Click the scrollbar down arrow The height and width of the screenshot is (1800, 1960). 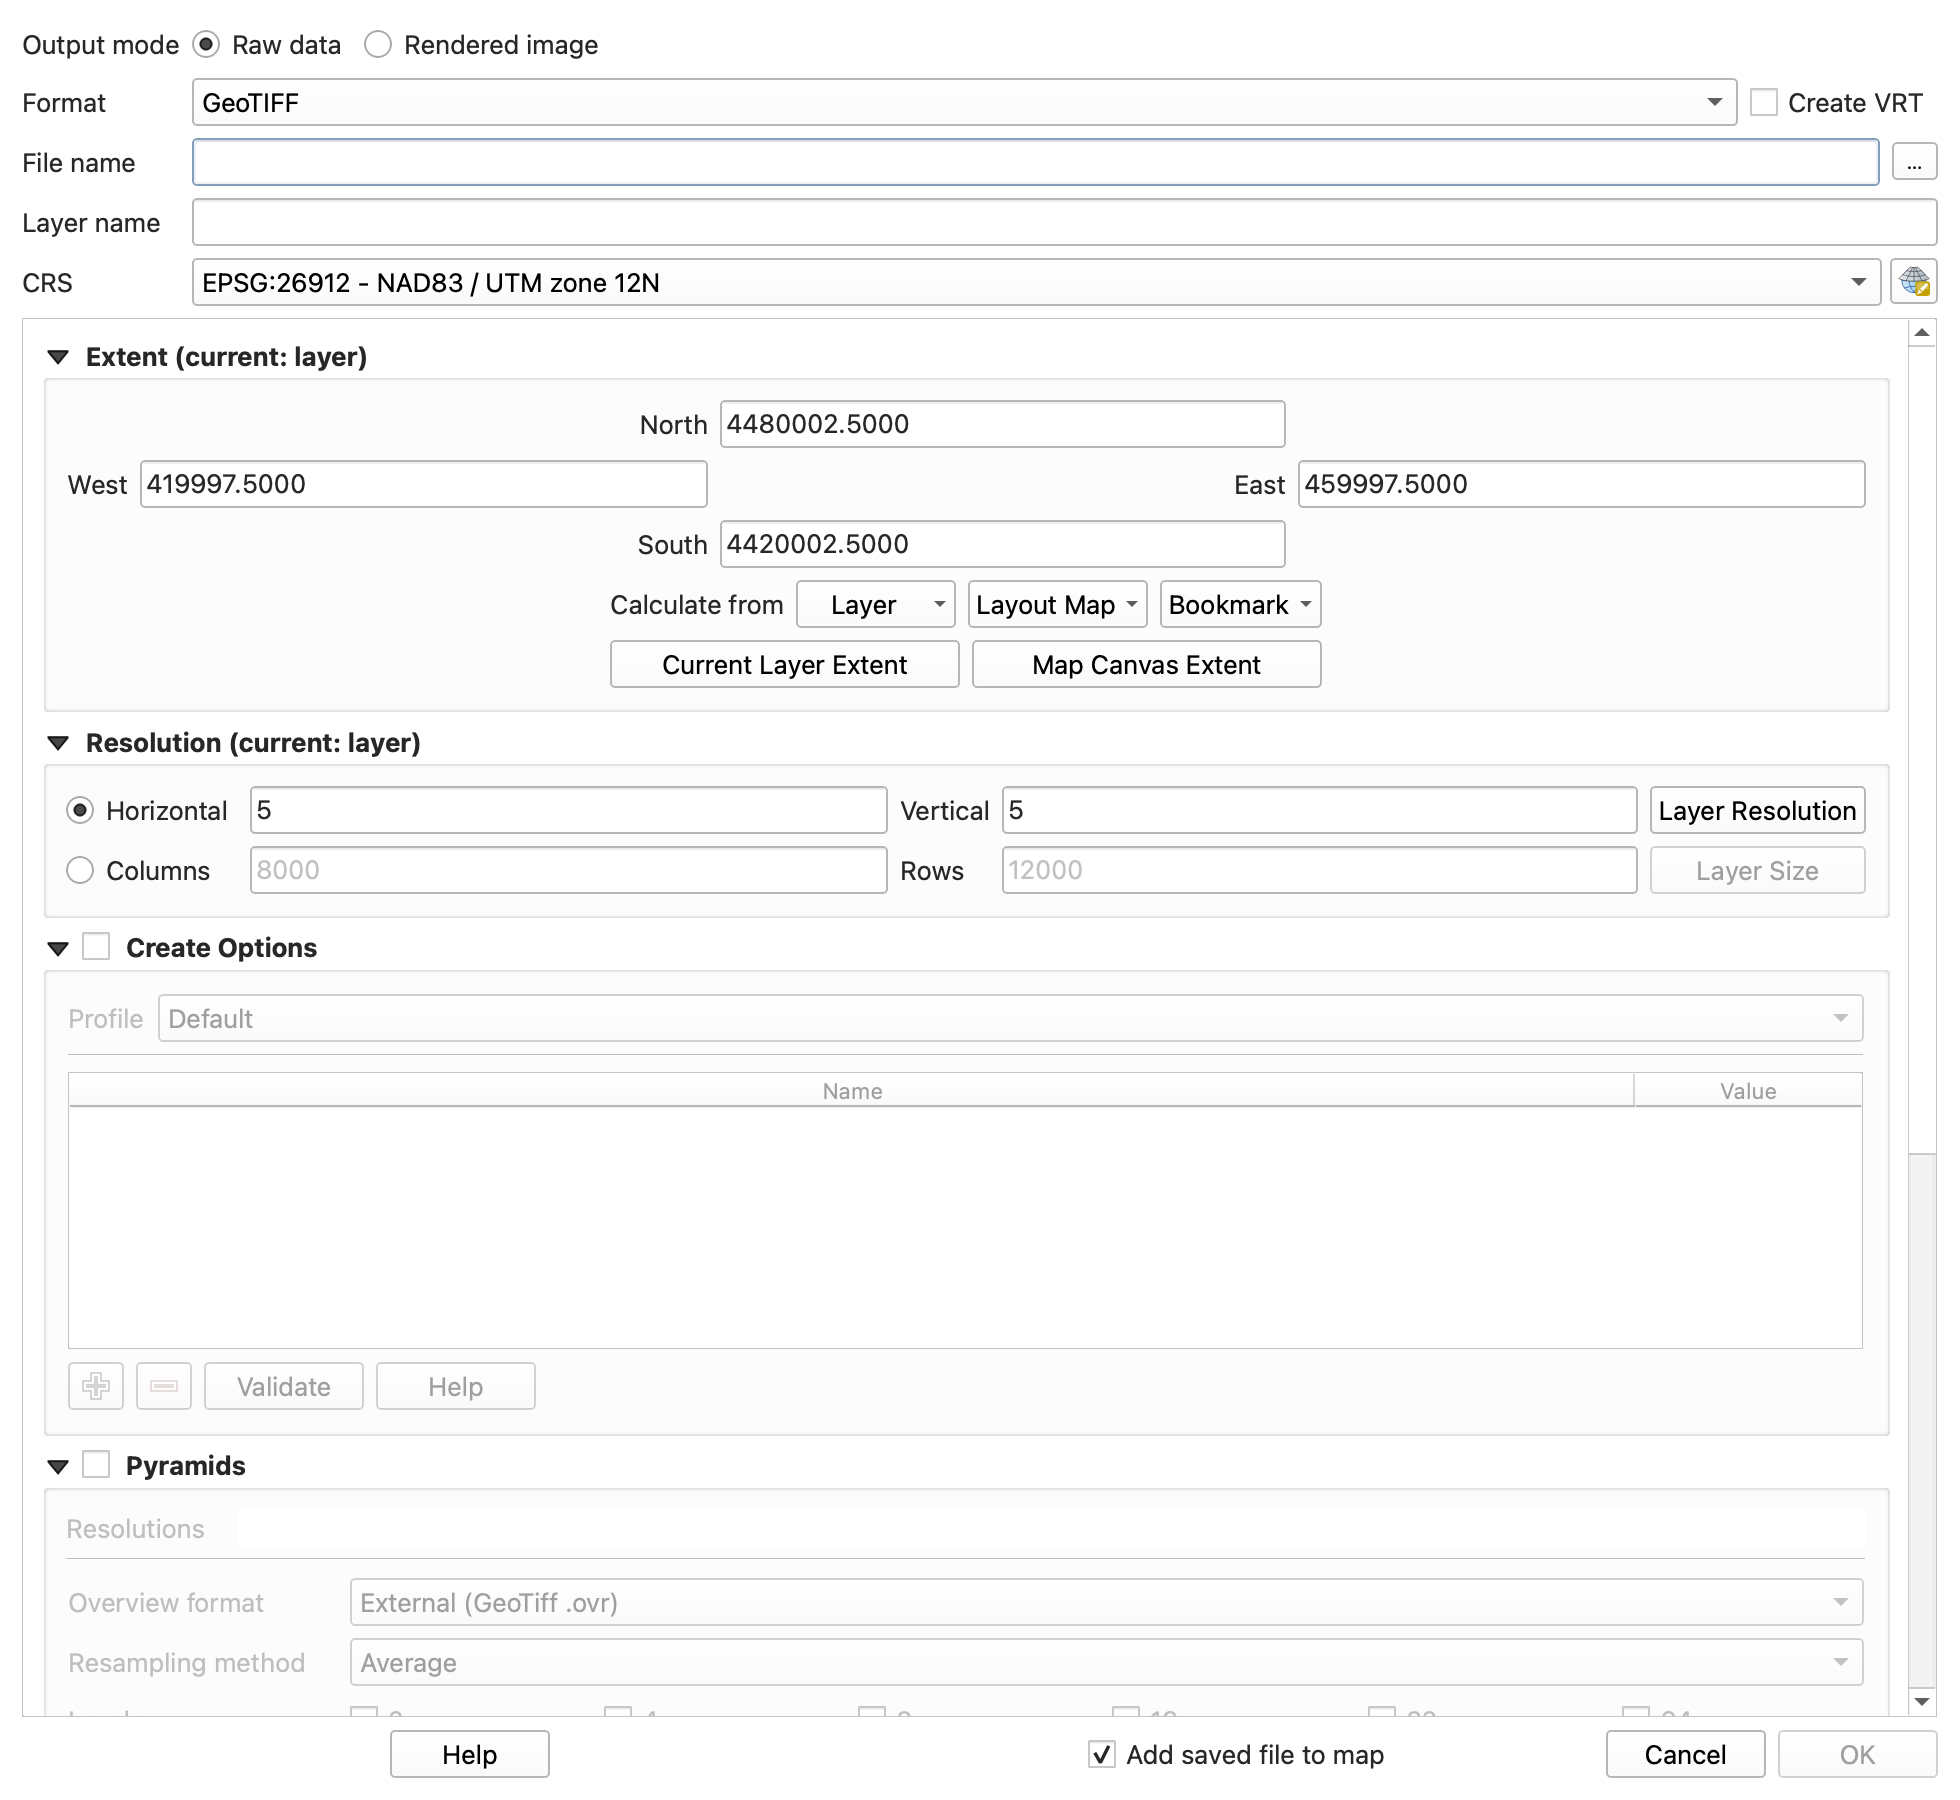1921,1701
